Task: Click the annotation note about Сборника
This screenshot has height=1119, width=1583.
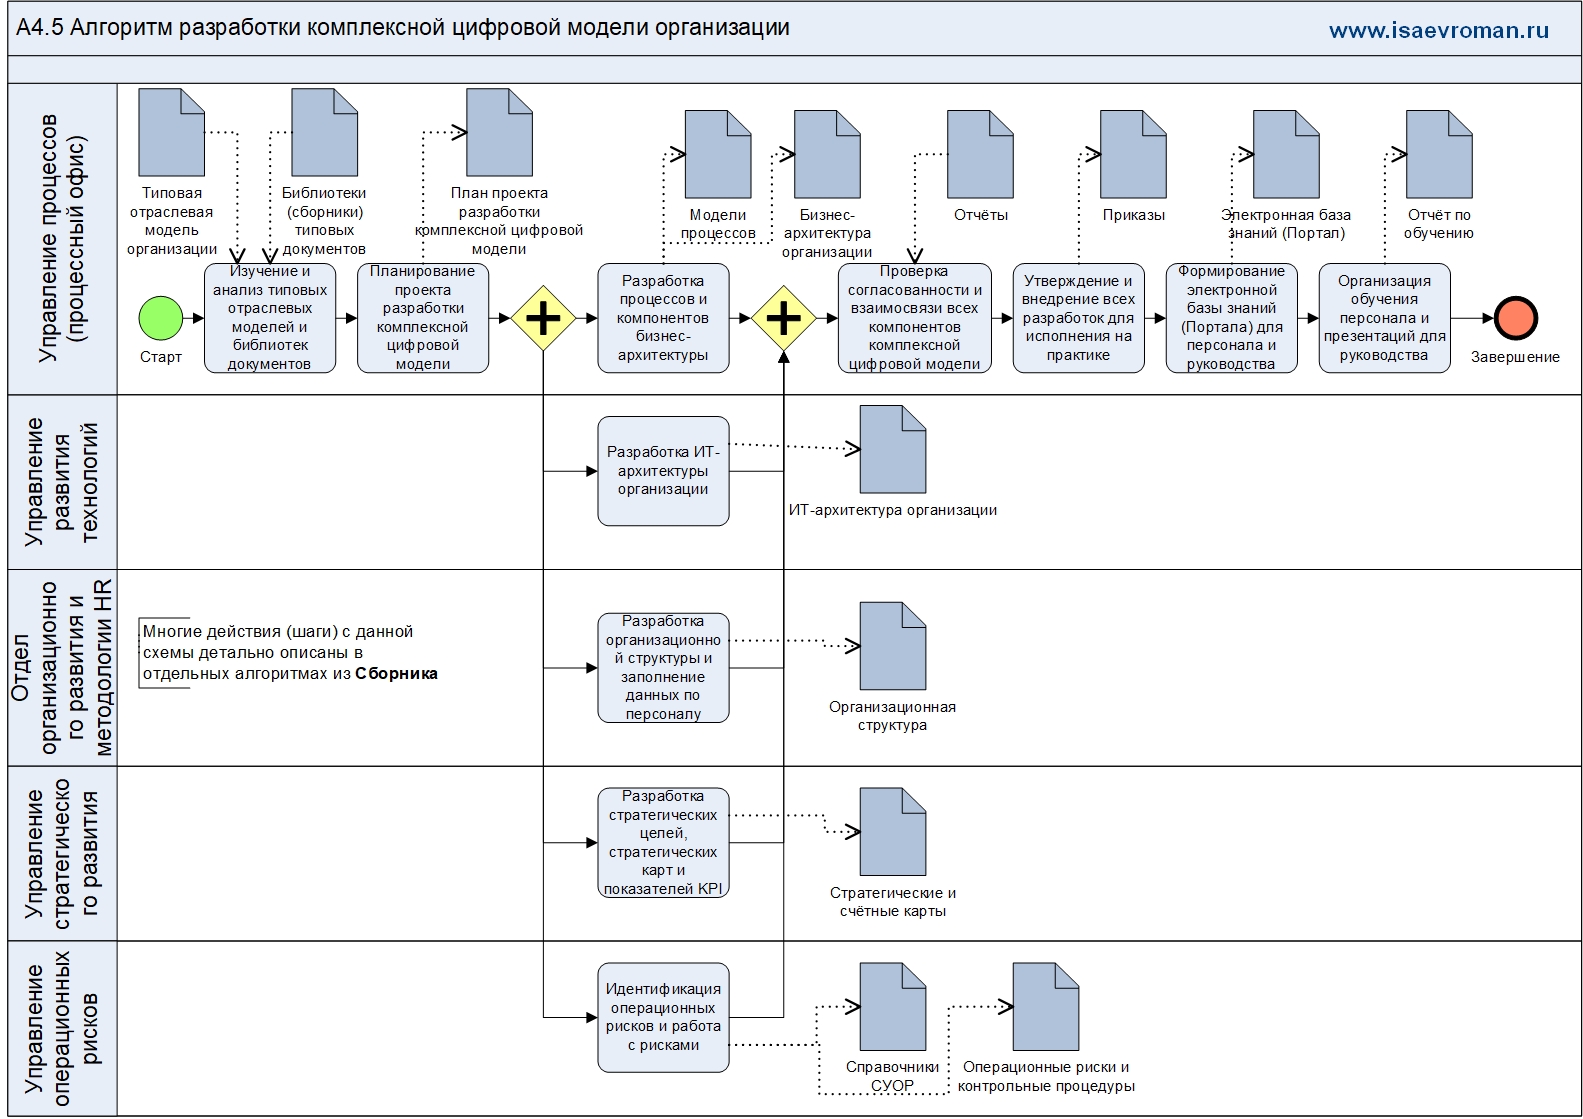Action: tap(290, 653)
